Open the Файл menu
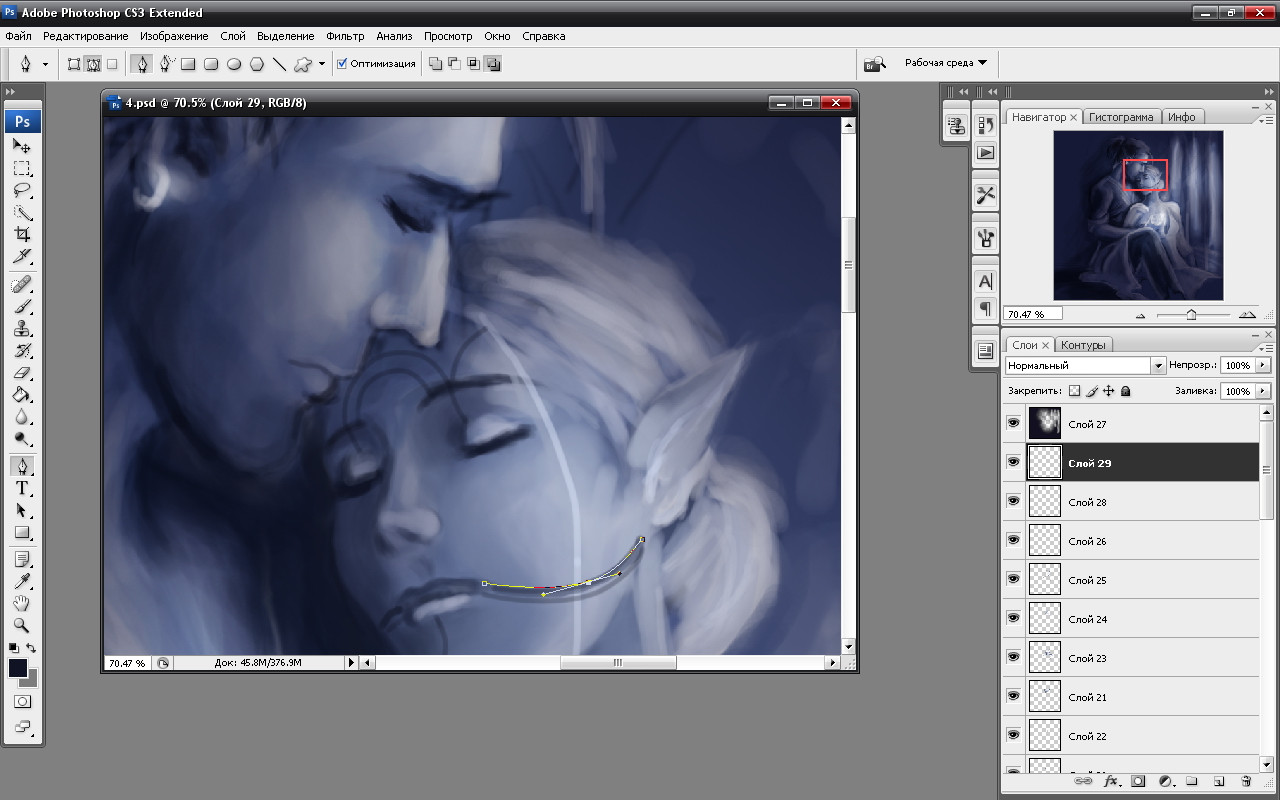1280x800 pixels. pyautogui.click(x=18, y=36)
